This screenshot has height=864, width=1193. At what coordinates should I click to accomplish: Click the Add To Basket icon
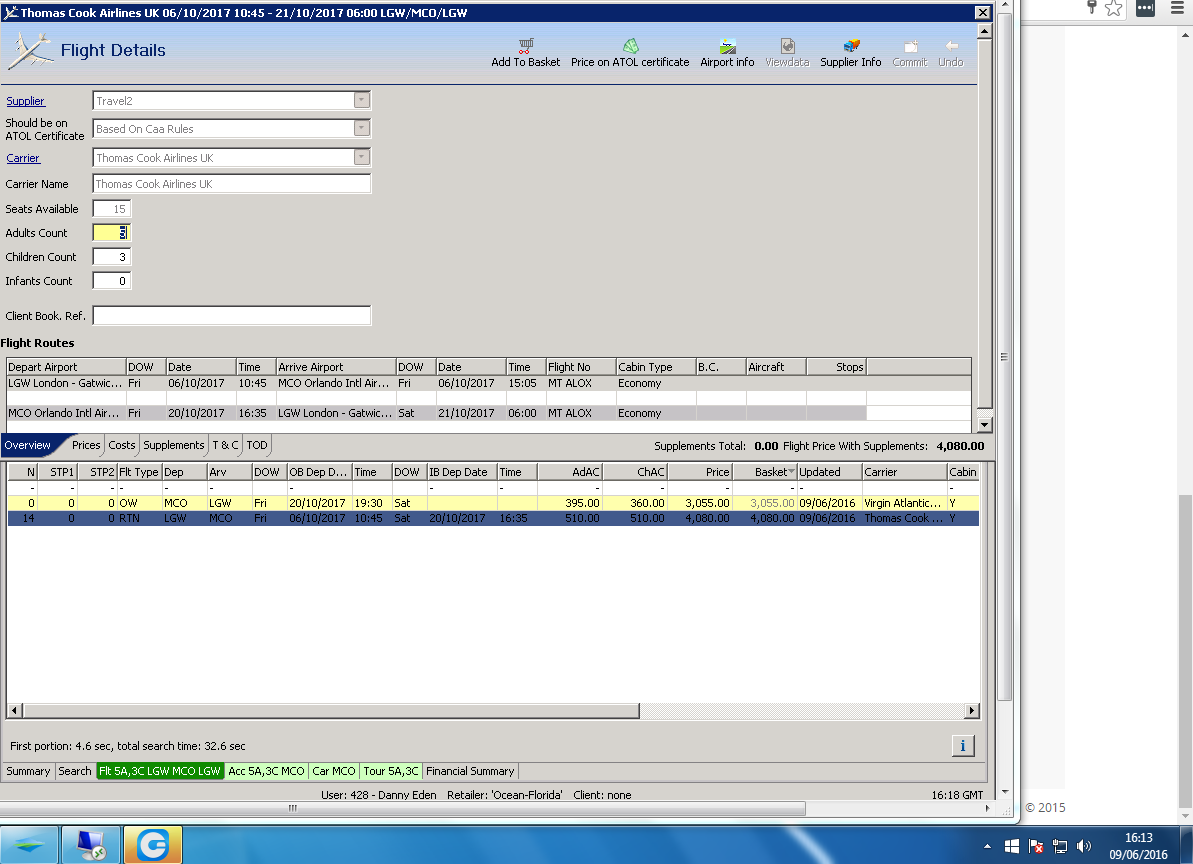click(x=526, y=46)
